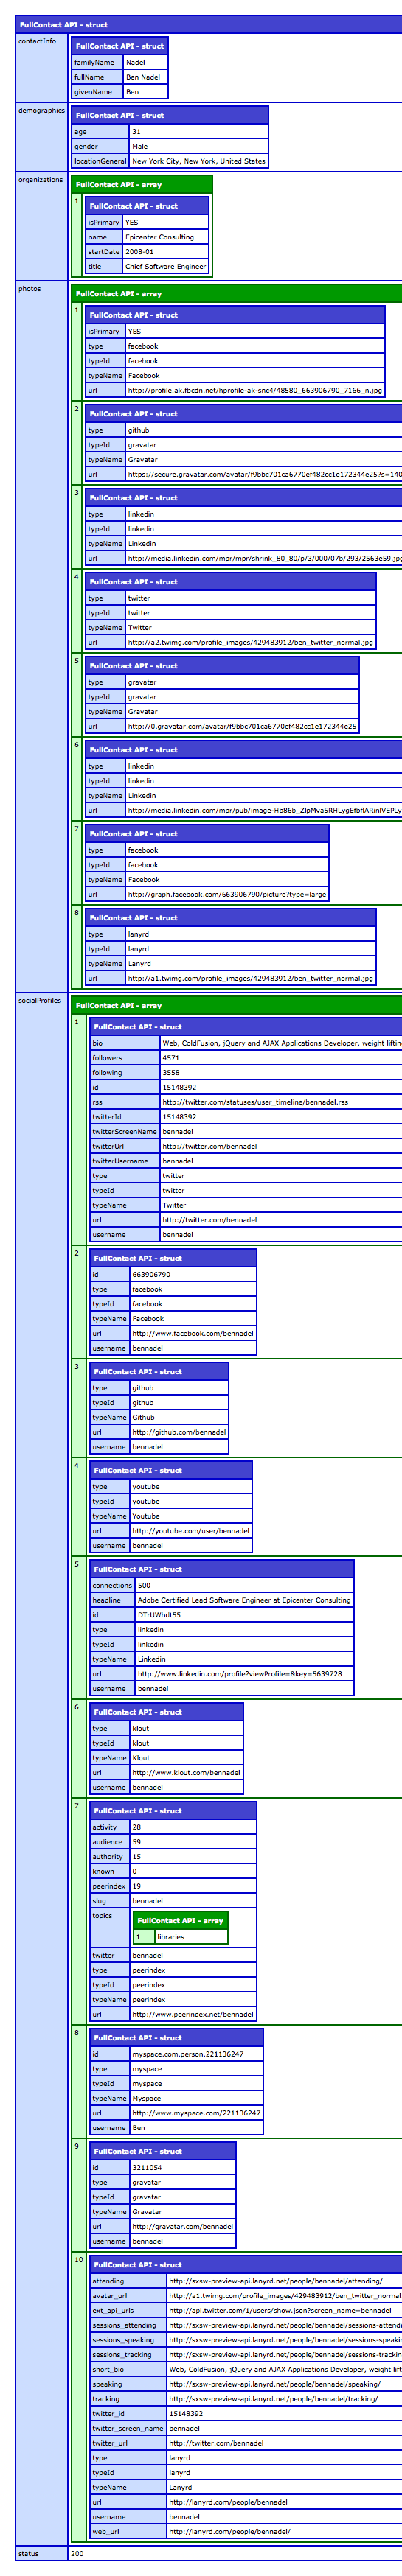Select New York City, New York, United States
Viewport: 402px width, 2576px height.
(x=199, y=161)
